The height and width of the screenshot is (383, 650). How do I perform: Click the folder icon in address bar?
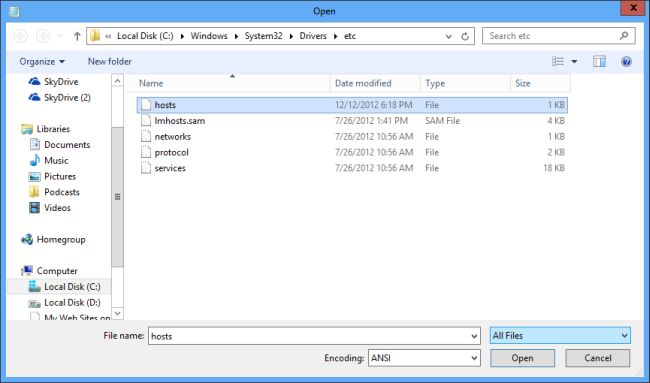click(x=95, y=36)
